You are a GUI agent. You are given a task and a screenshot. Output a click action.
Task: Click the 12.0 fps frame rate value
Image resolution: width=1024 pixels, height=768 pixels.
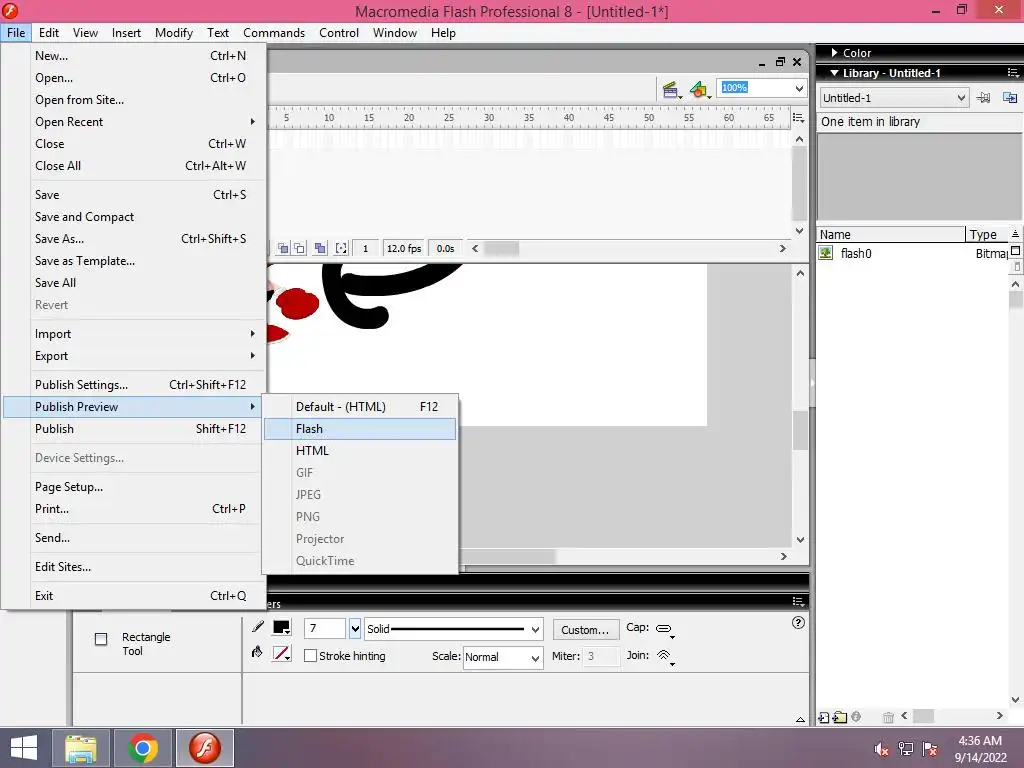(x=404, y=249)
